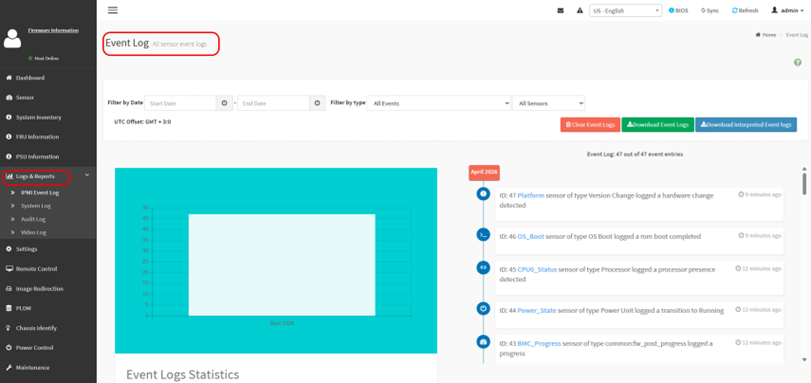This screenshot has height=383, width=811.
Task: Focus the Start Date input field
Action: 180,103
